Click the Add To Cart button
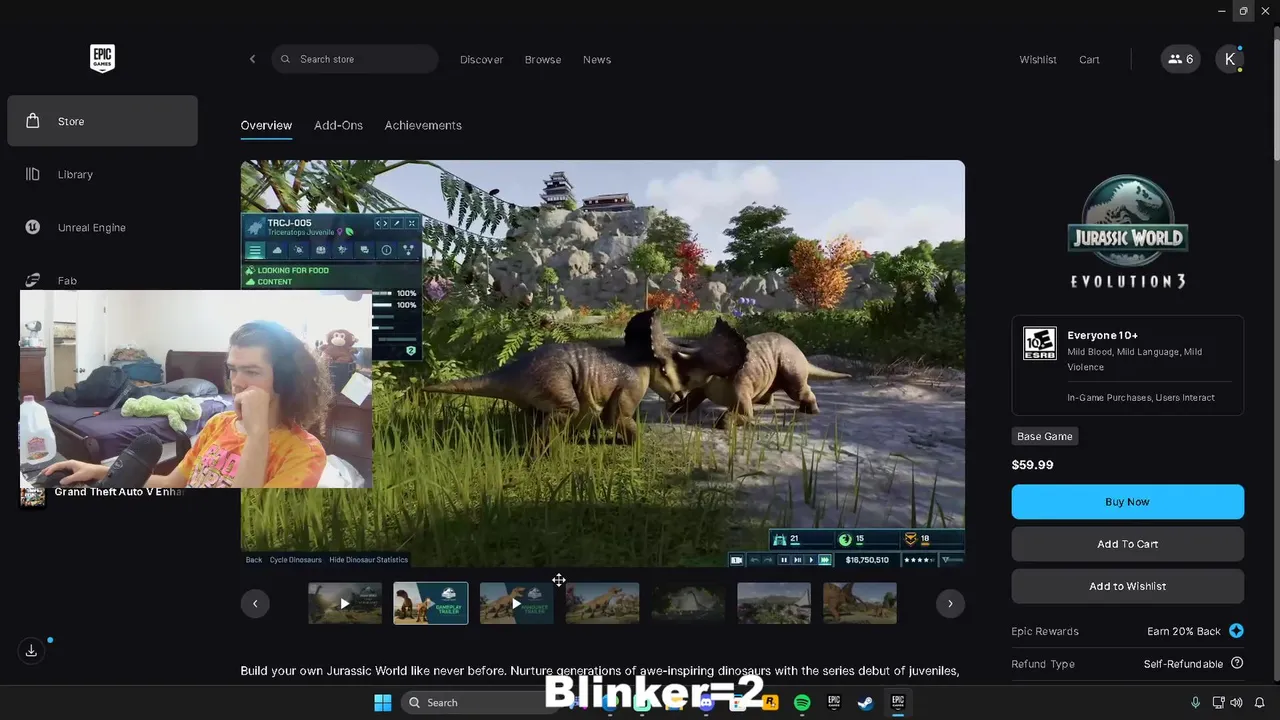The height and width of the screenshot is (720, 1280). (x=1127, y=544)
